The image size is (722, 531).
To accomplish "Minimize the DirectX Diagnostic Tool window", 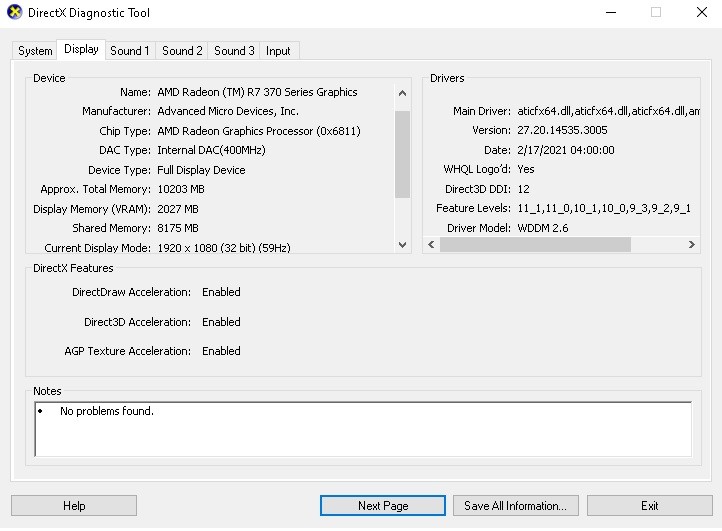I will [611, 12].
